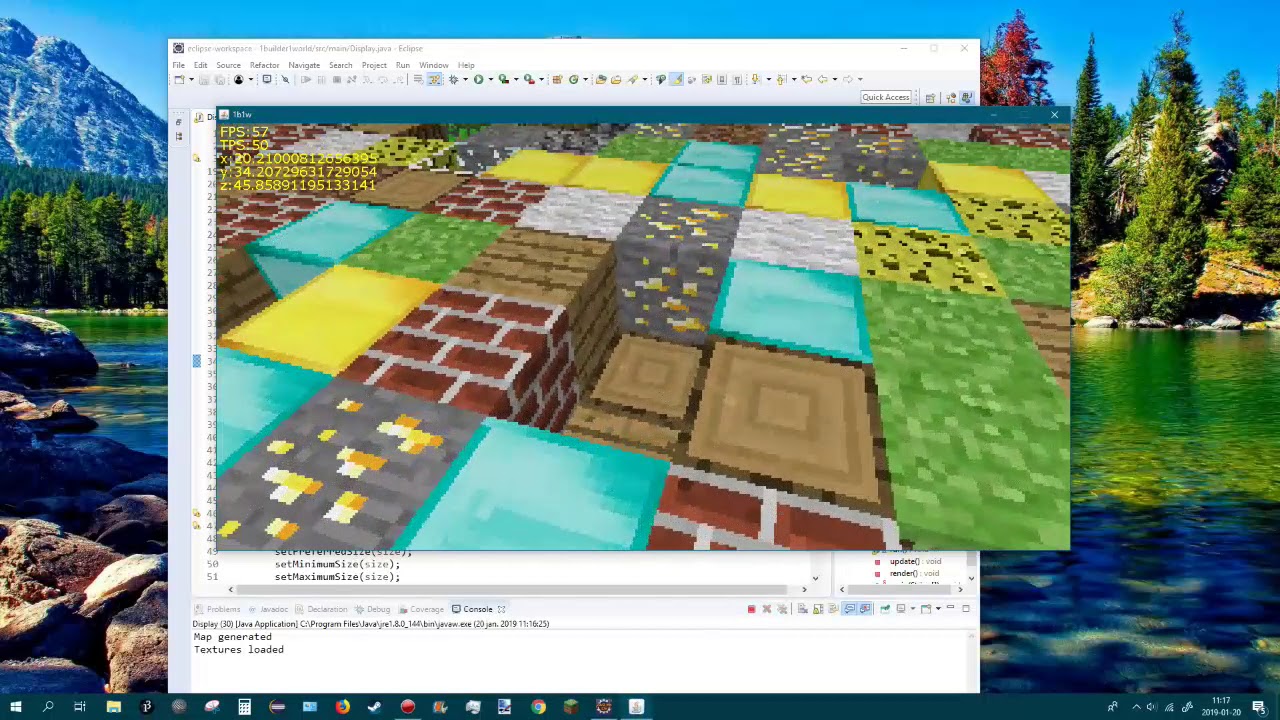Open the Refactor menu
1280x720 pixels.
pos(264,65)
